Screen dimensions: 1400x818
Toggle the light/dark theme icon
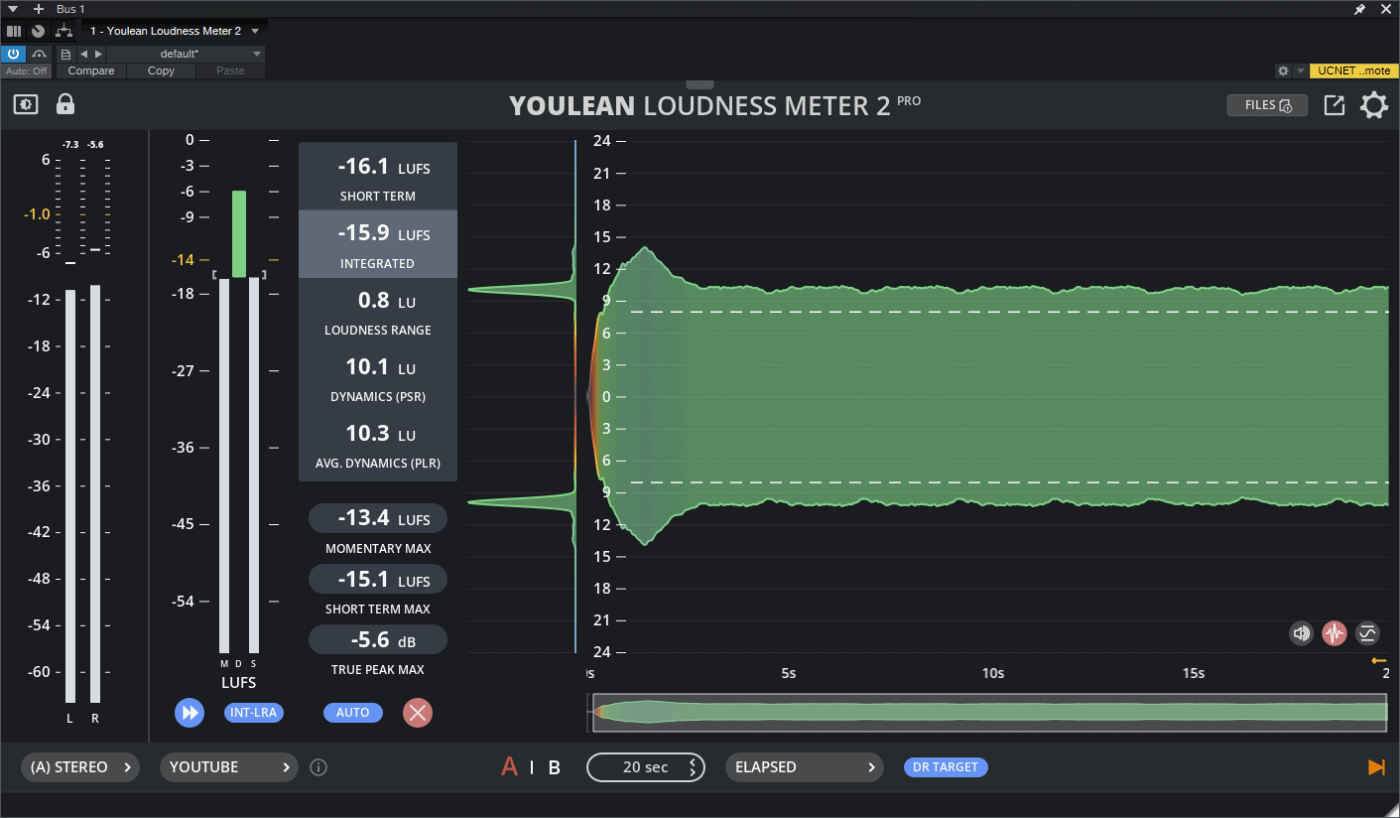(25, 104)
